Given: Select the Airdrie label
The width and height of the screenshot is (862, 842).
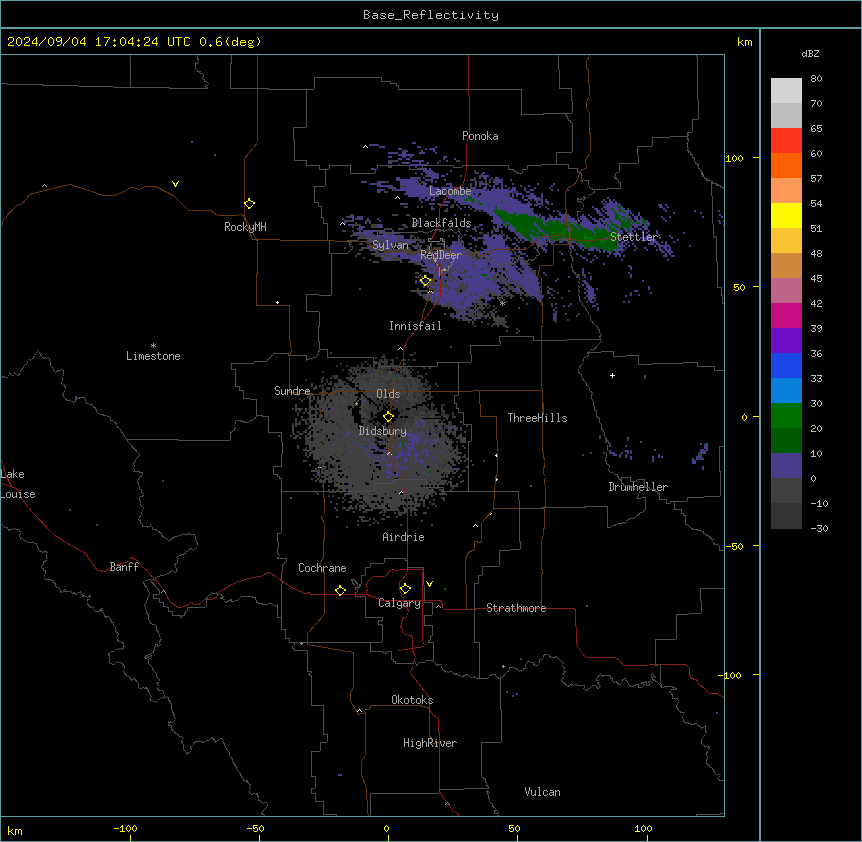Looking at the screenshot, I should (x=403, y=537).
